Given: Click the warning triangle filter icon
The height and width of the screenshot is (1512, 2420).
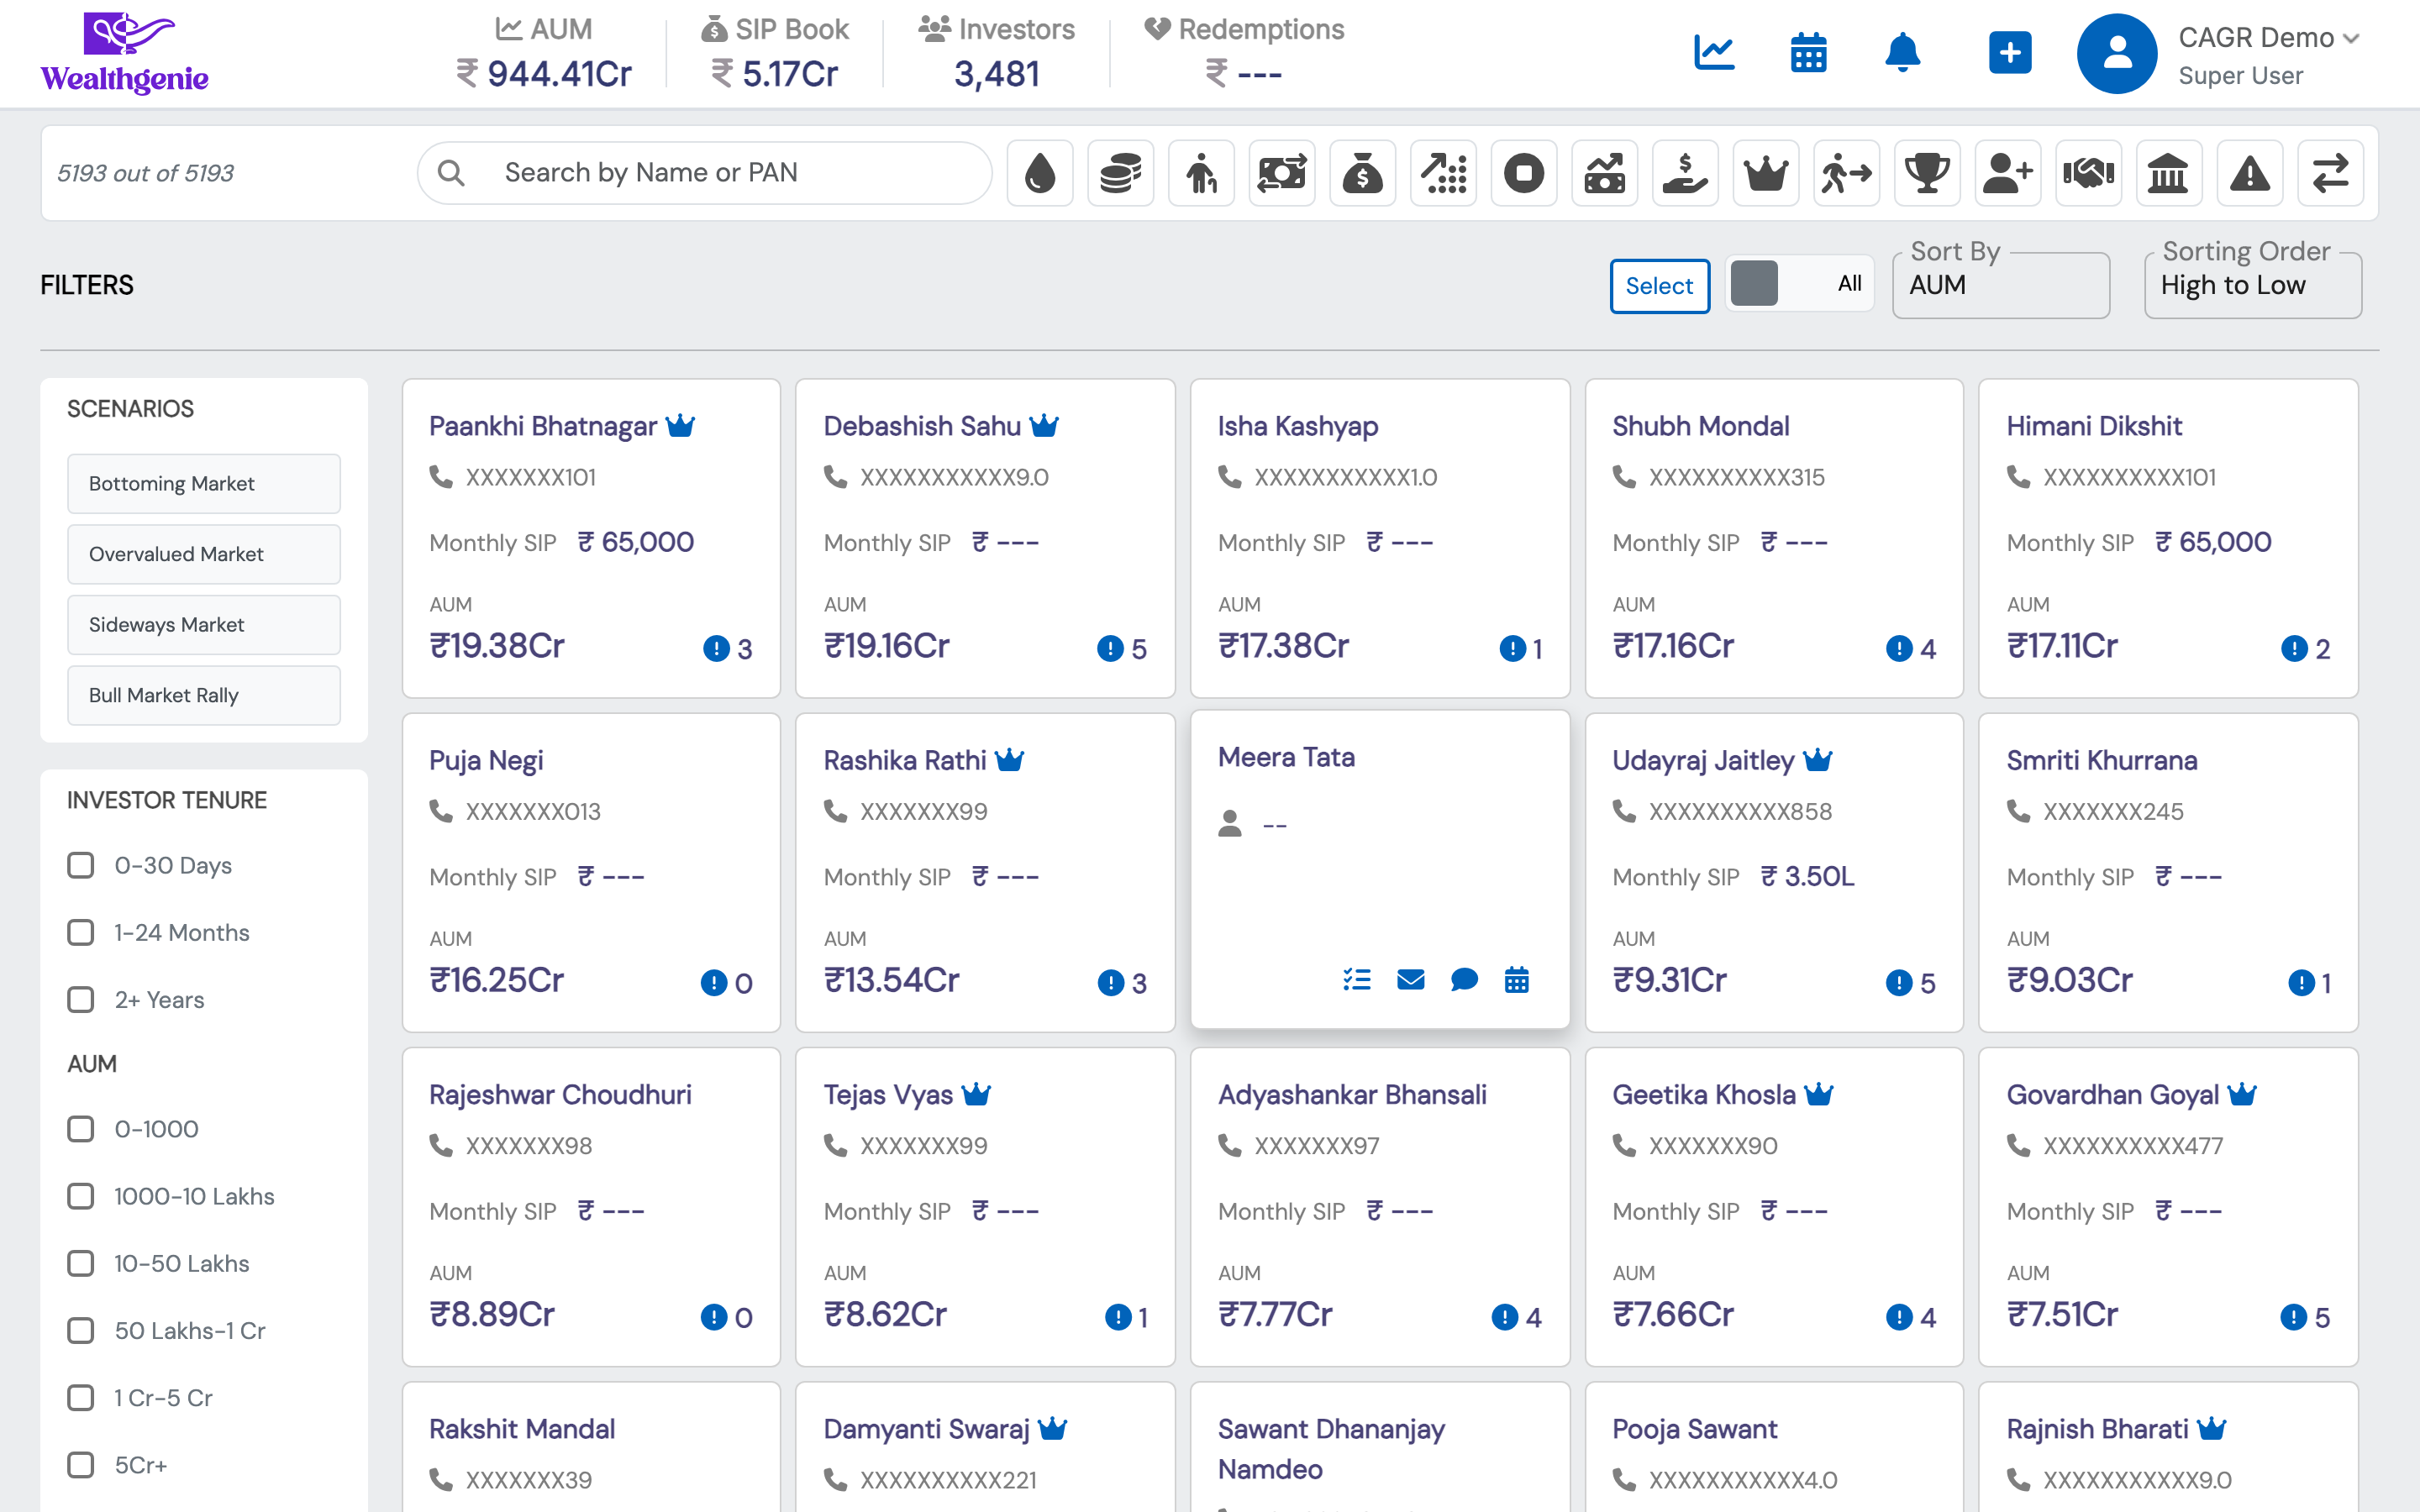Looking at the screenshot, I should pos(2249,173).
